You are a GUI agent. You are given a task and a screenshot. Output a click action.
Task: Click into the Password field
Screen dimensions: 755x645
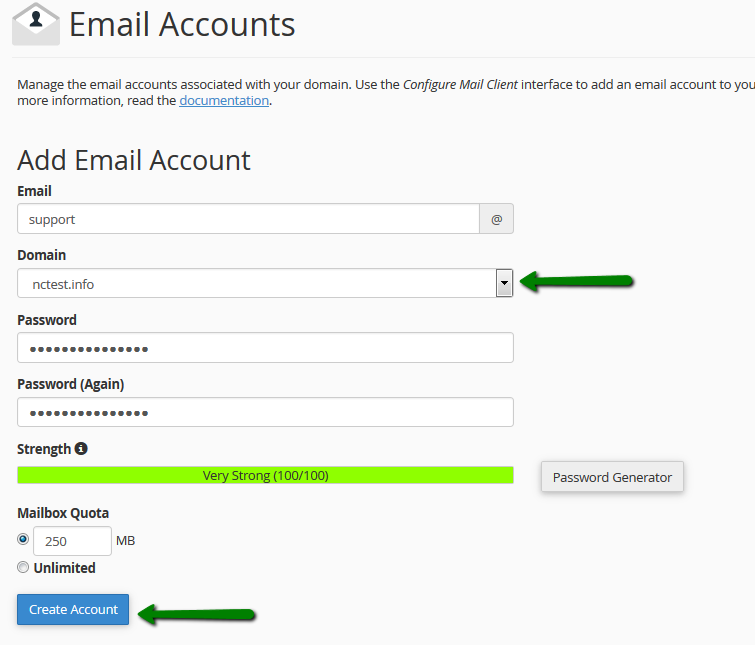(265, 348)
